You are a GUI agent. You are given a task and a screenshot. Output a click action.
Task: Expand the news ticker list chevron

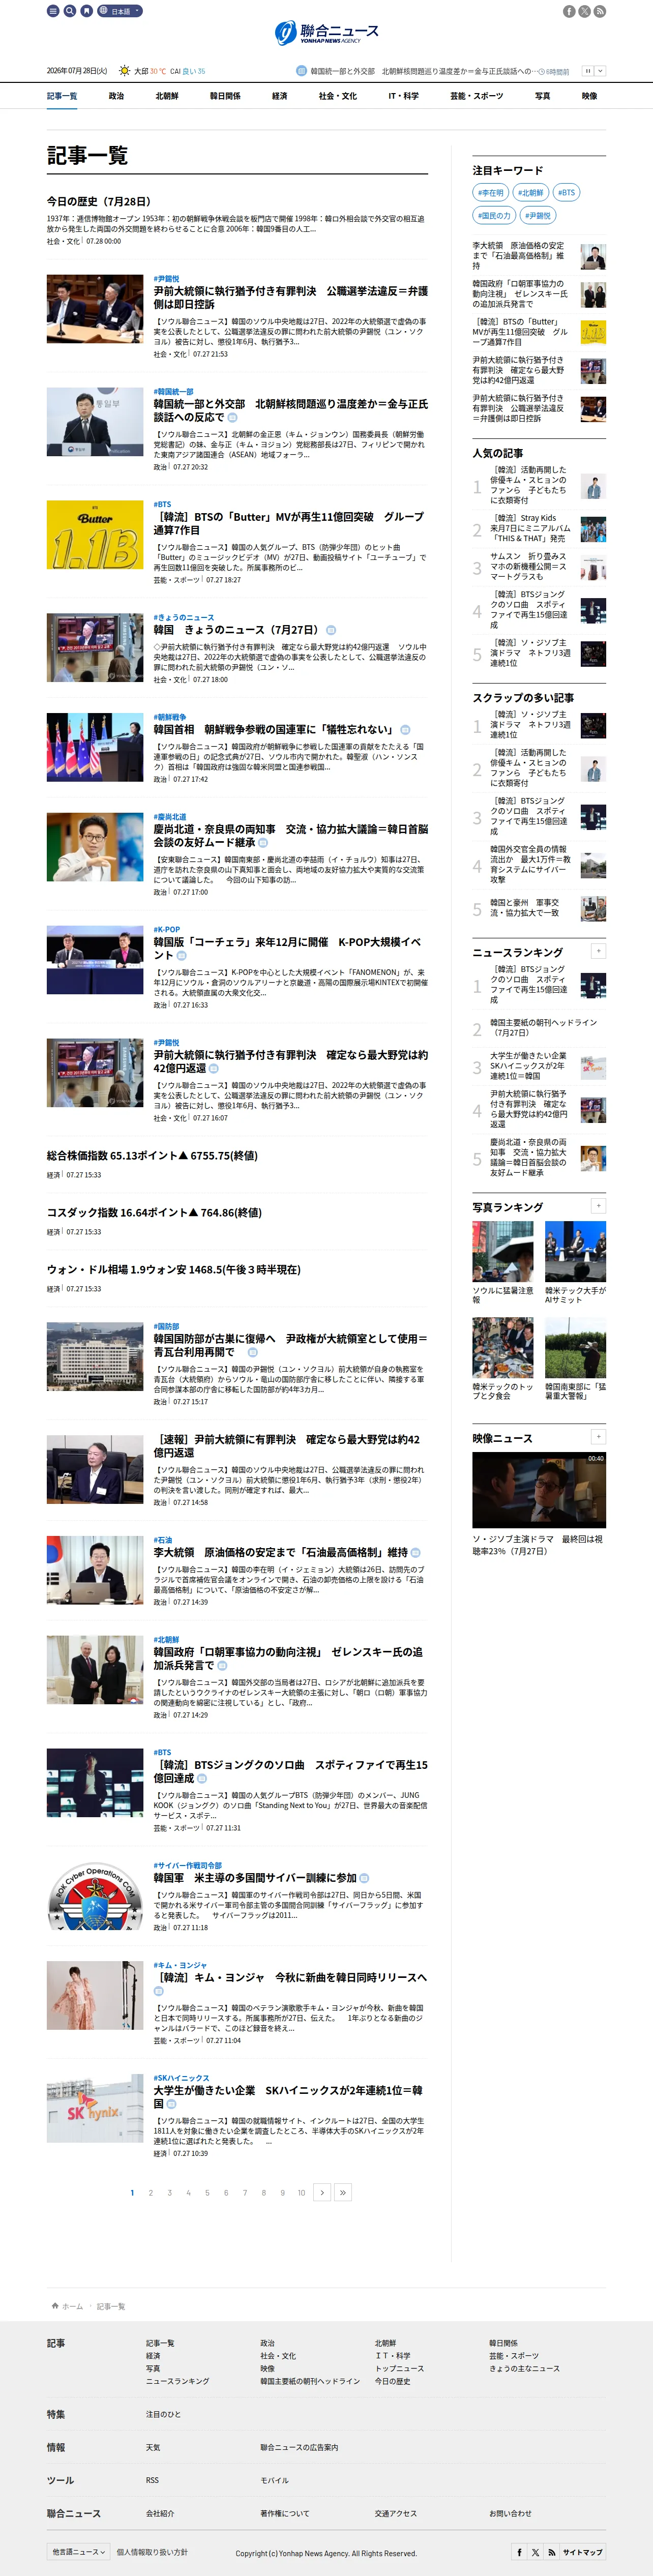click(x=600, y=71)
